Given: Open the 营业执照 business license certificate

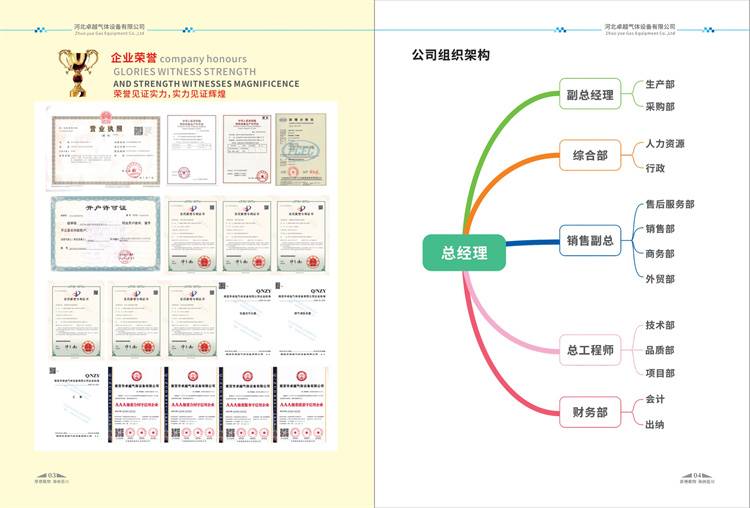Looking at the screenshot, I should 103,149.
